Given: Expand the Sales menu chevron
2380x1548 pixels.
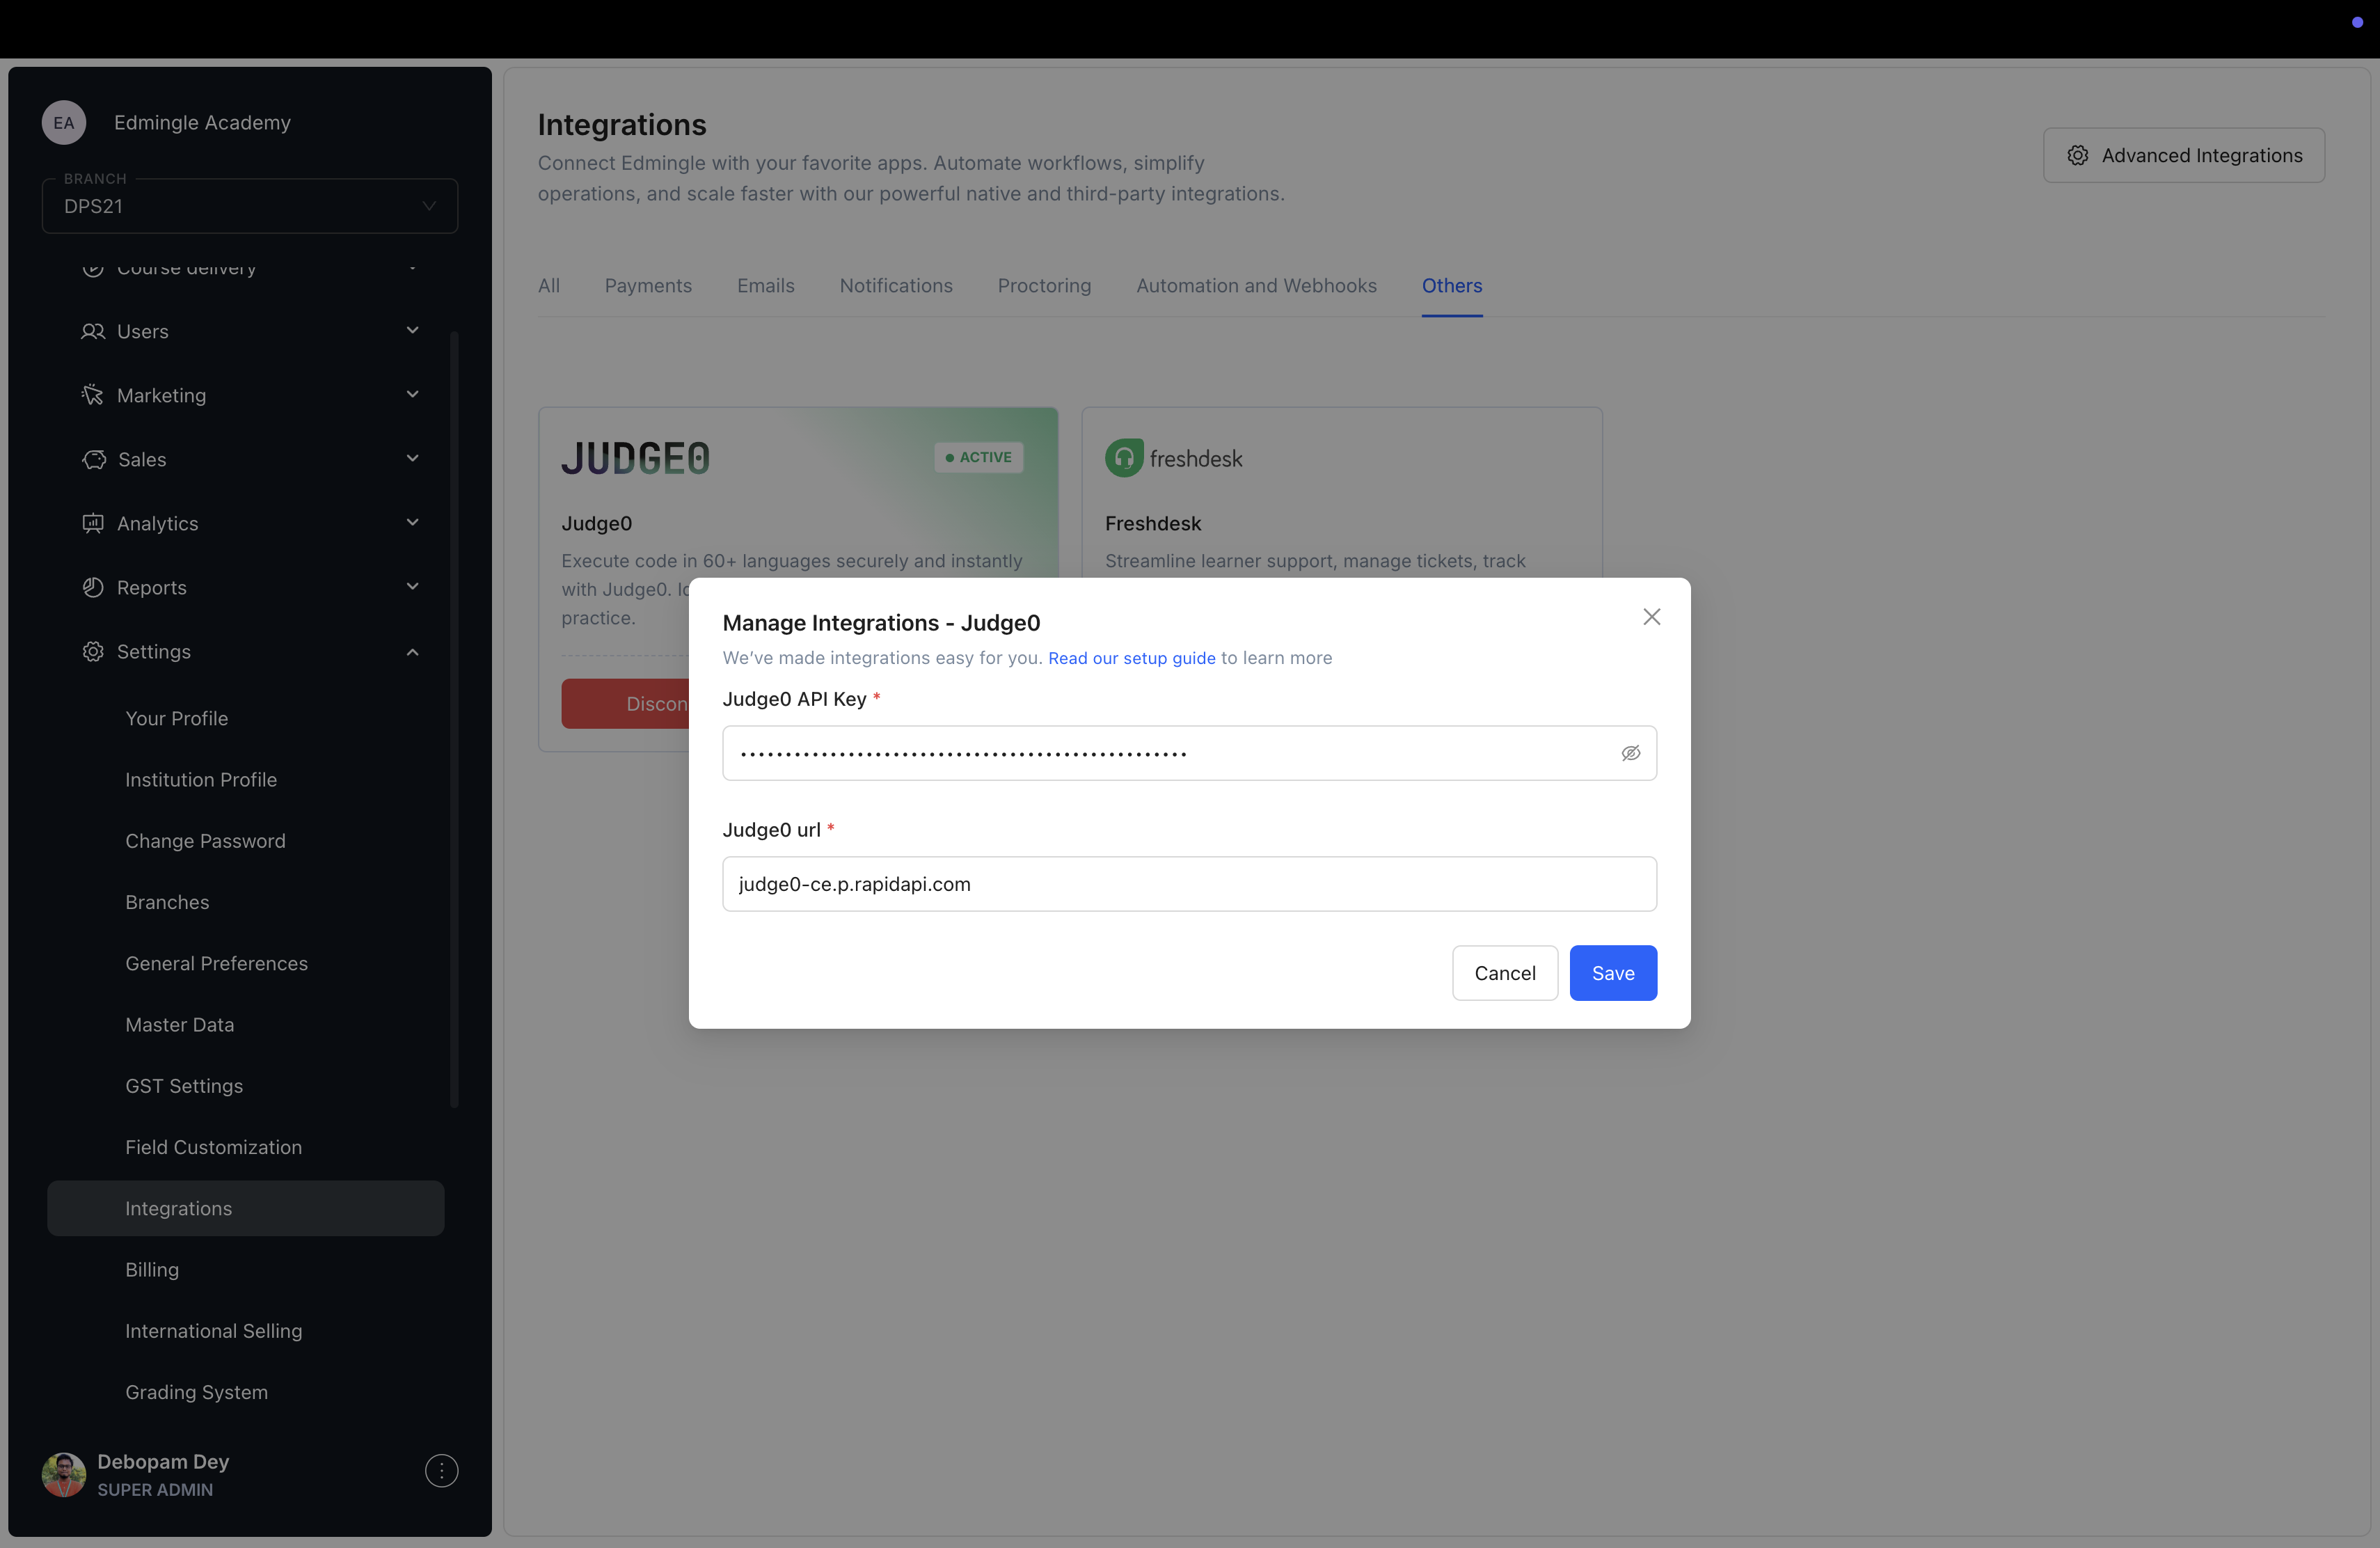Looking at the screenshot, I should (x=412, y=458).
